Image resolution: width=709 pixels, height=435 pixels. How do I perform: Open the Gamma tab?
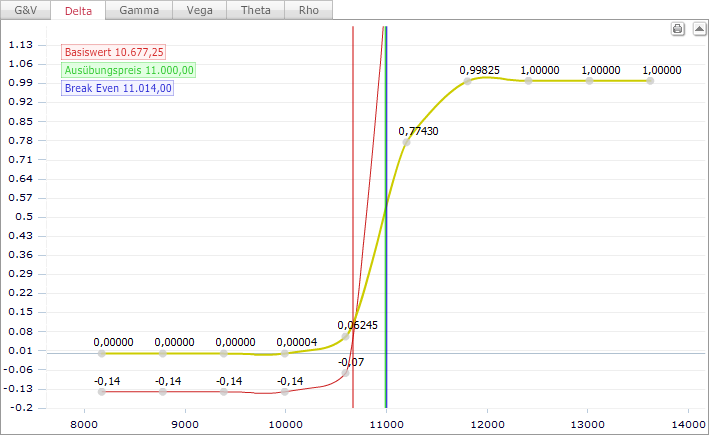point(139,10)
